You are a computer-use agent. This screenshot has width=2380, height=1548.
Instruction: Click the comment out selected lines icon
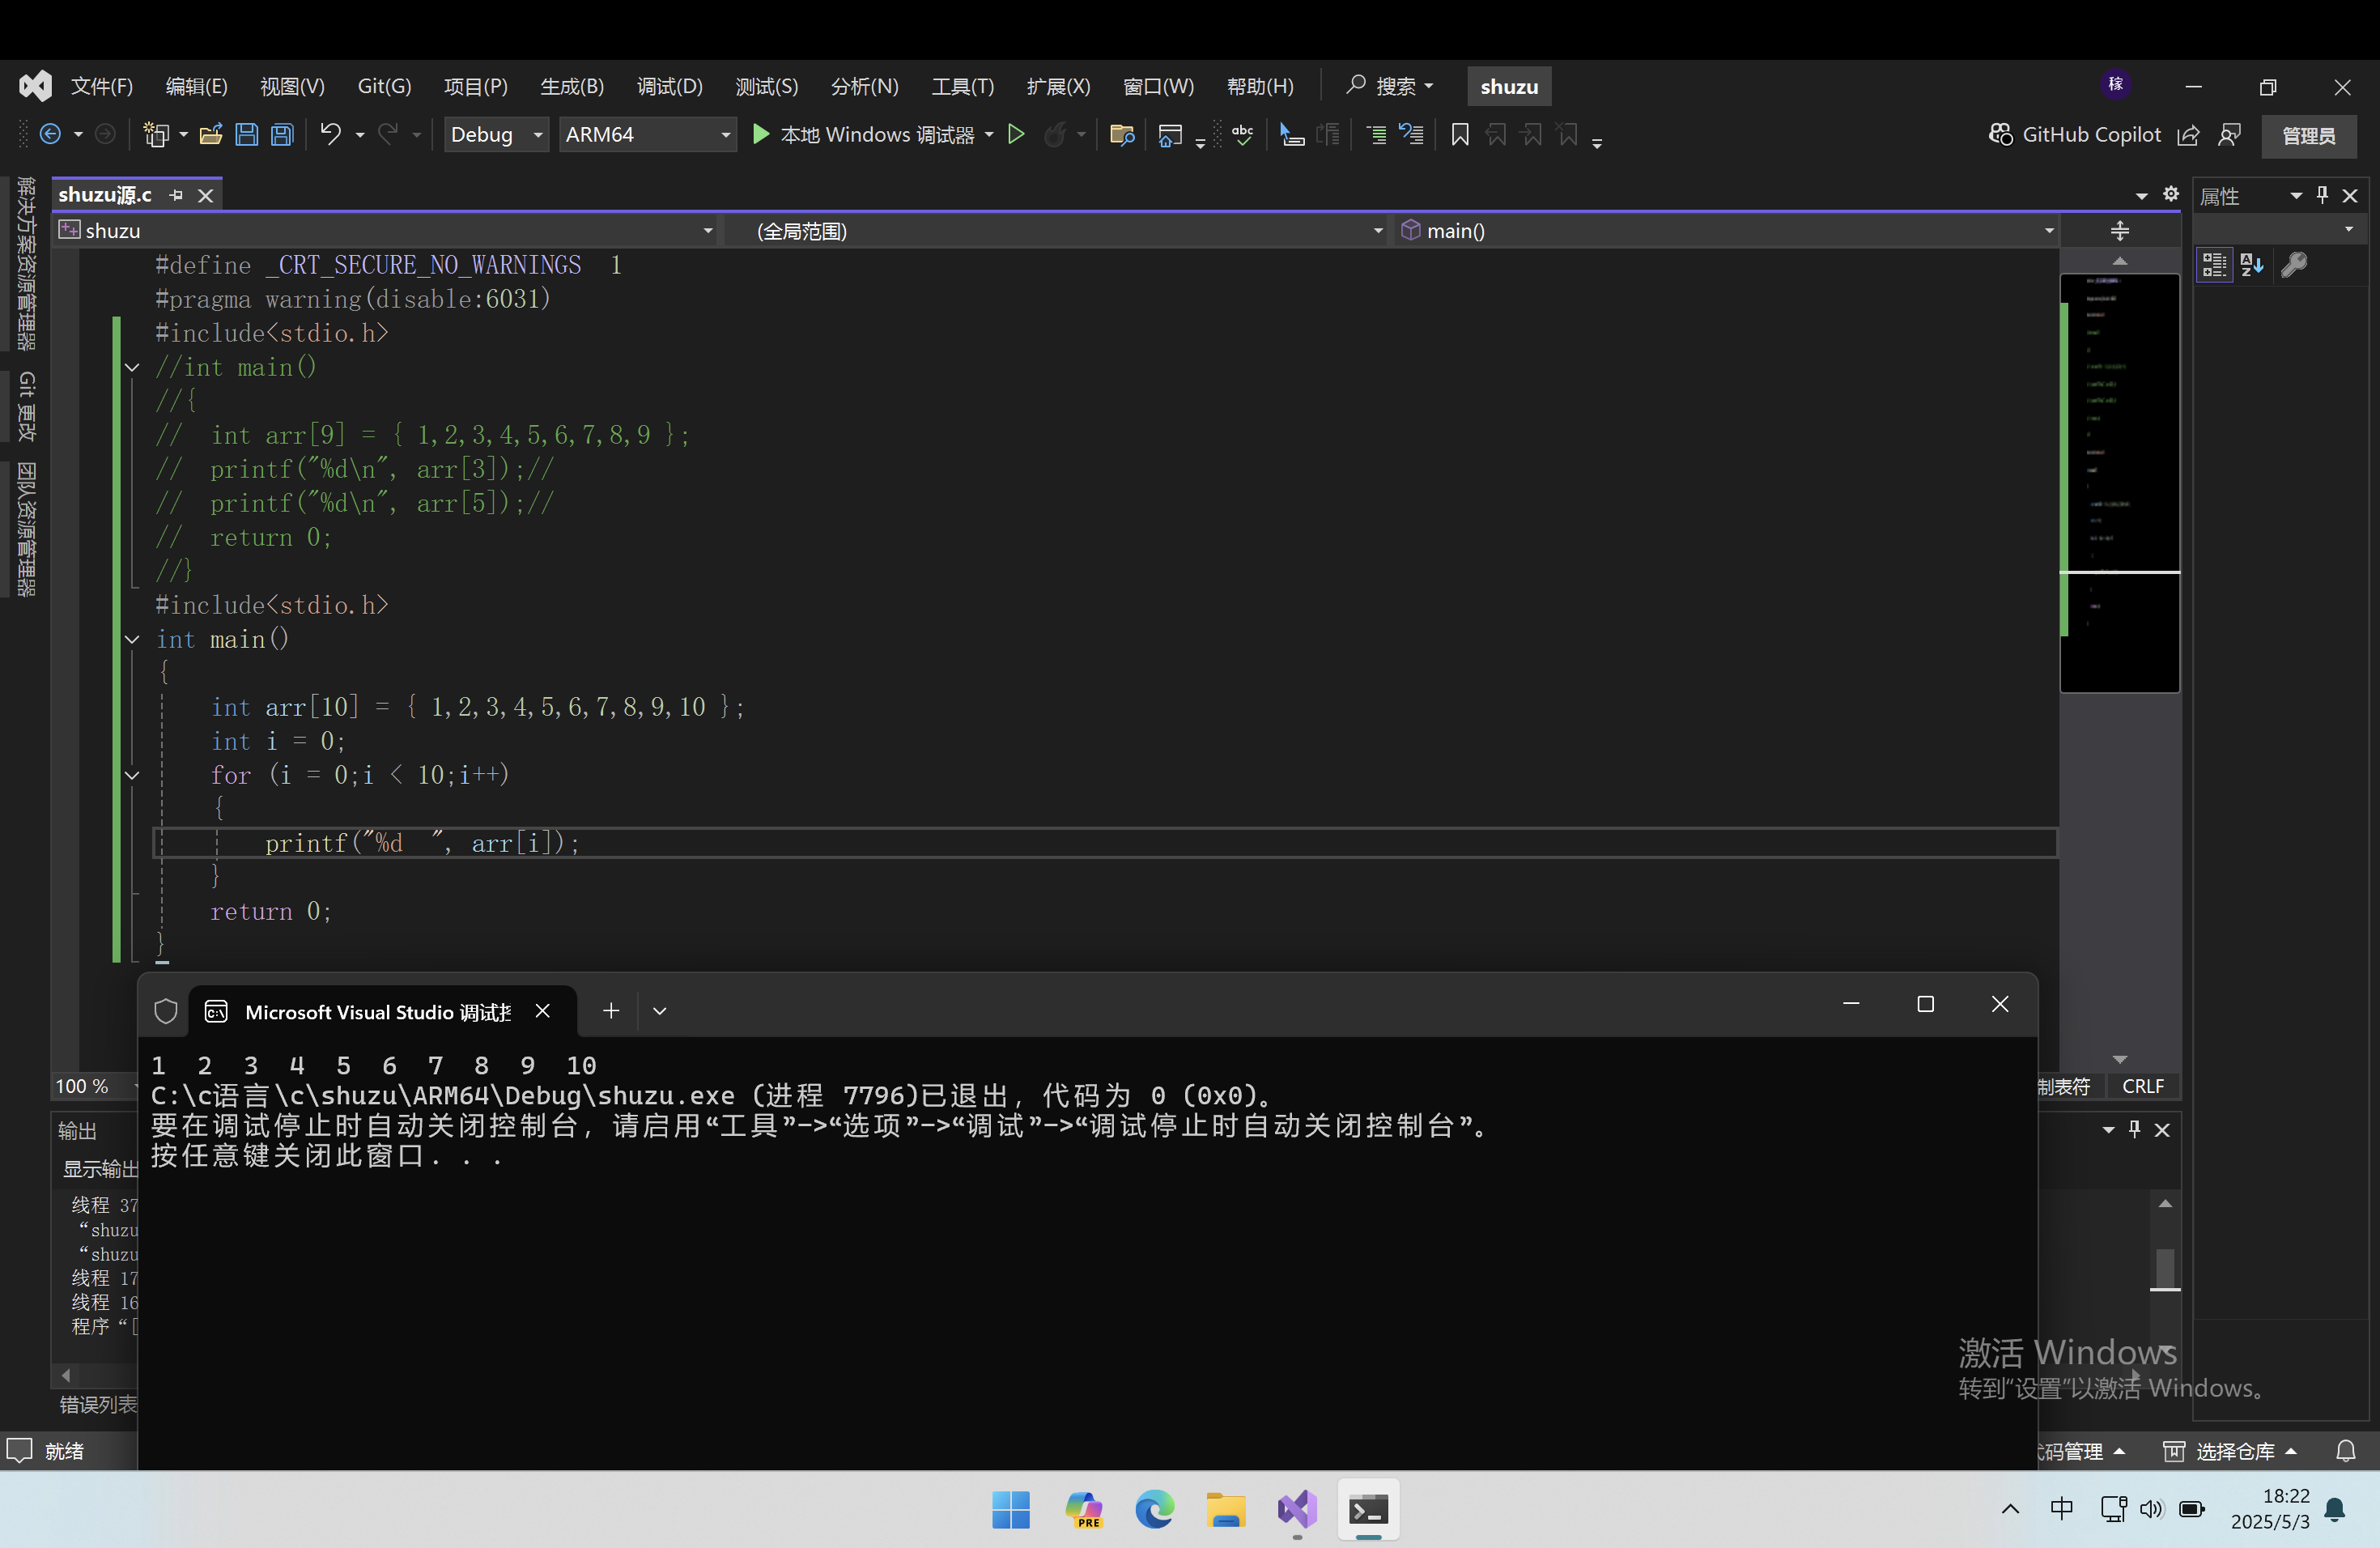coord(1377,134)
